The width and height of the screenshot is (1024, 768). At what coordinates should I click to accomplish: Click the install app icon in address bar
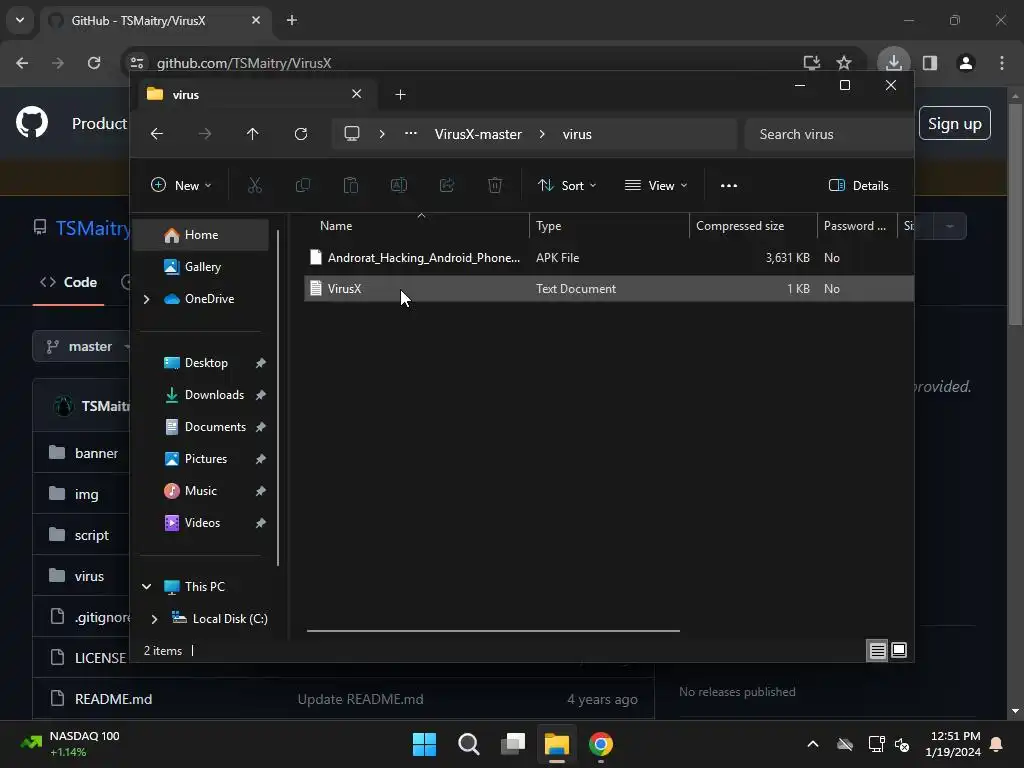[x=812, y=63]
